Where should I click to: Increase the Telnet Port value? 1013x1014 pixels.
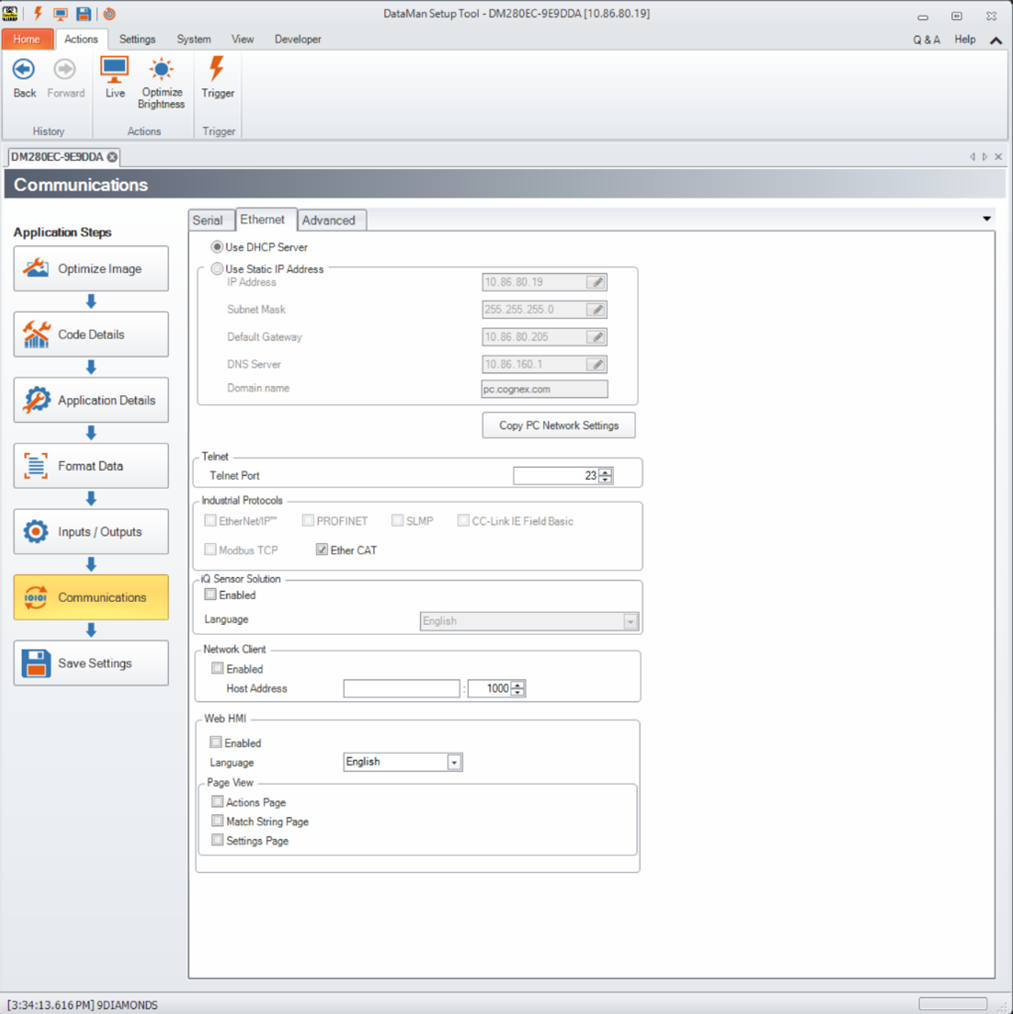coord(606,472)
